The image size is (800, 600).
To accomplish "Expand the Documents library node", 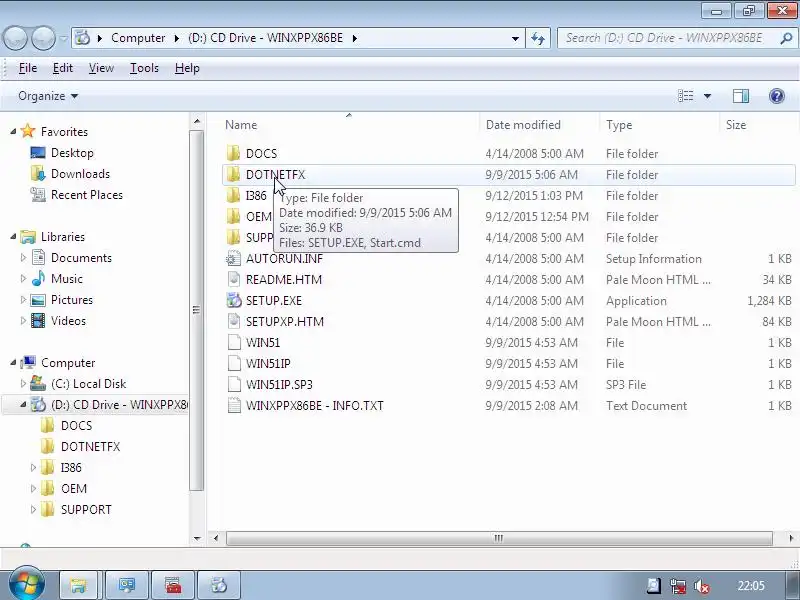I will click(x=23, y=258).
